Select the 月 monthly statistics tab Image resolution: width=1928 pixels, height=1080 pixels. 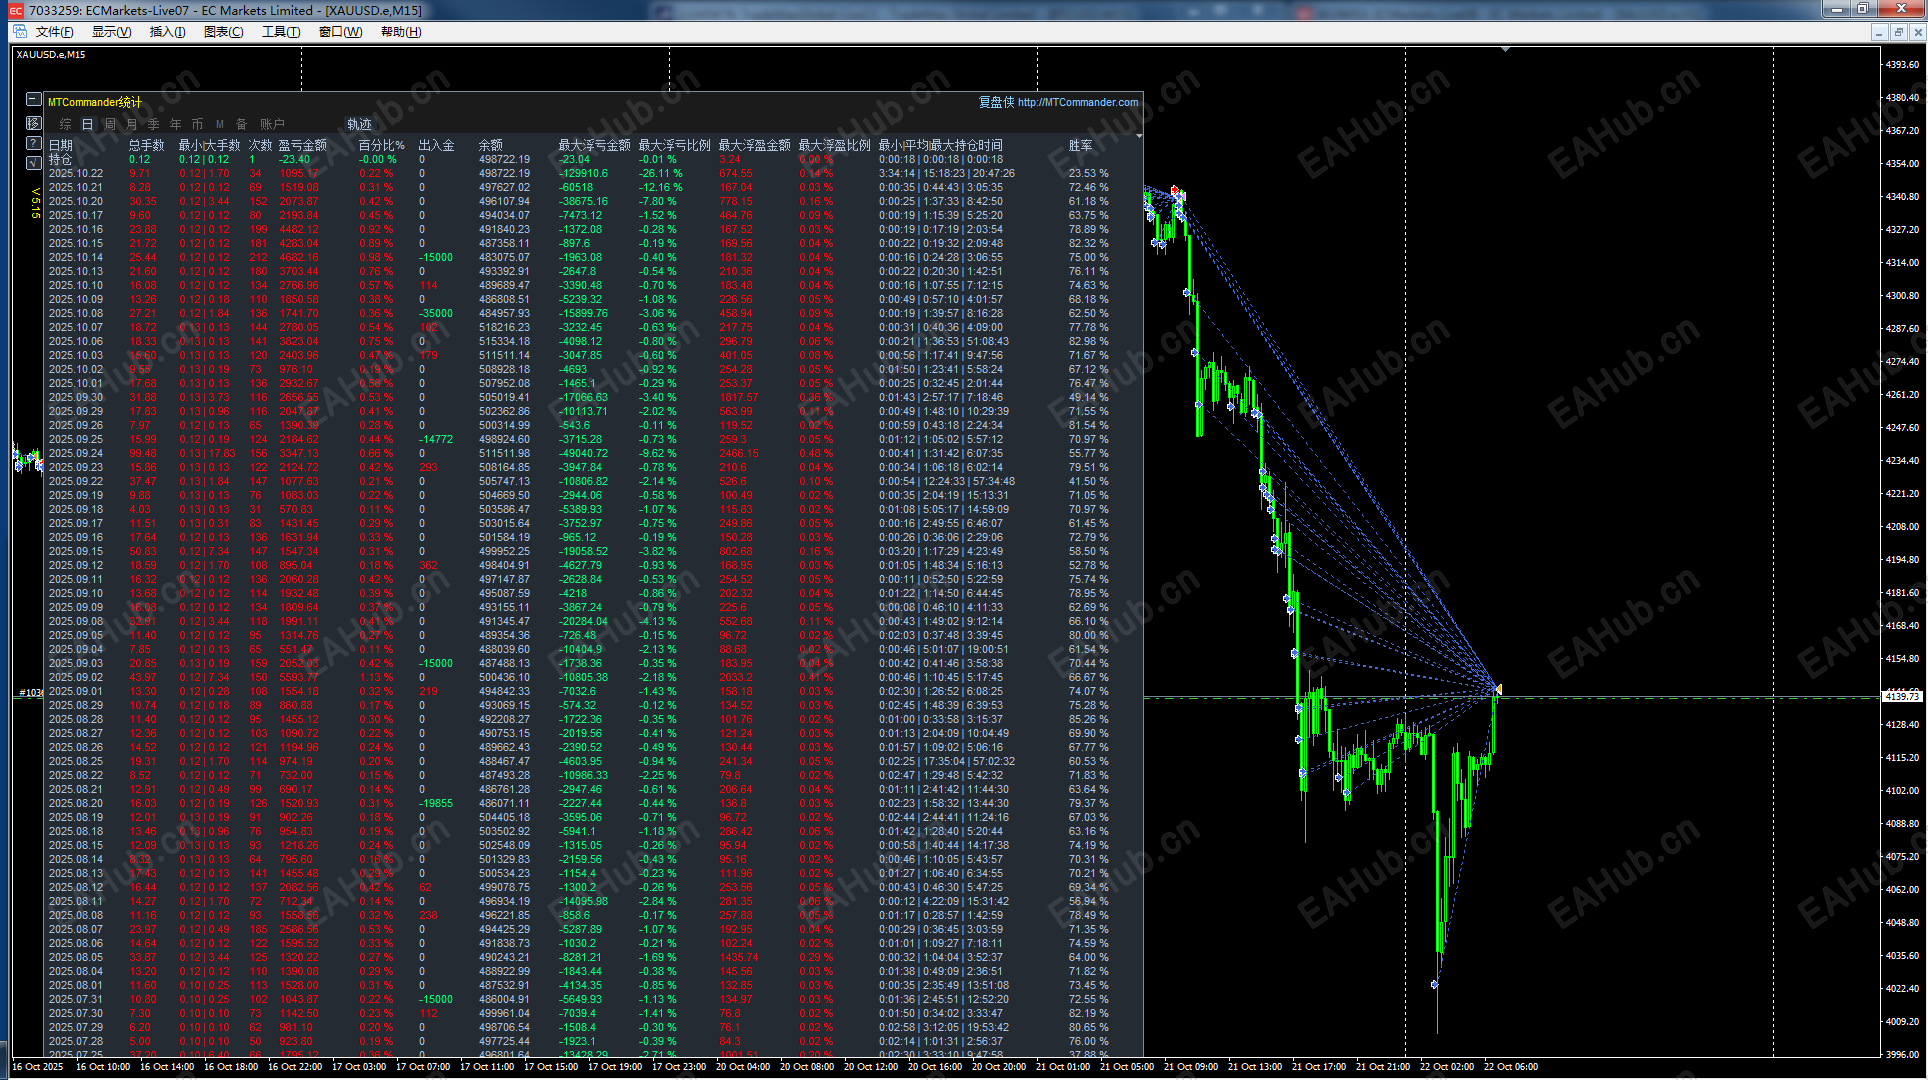pos(131,124)
